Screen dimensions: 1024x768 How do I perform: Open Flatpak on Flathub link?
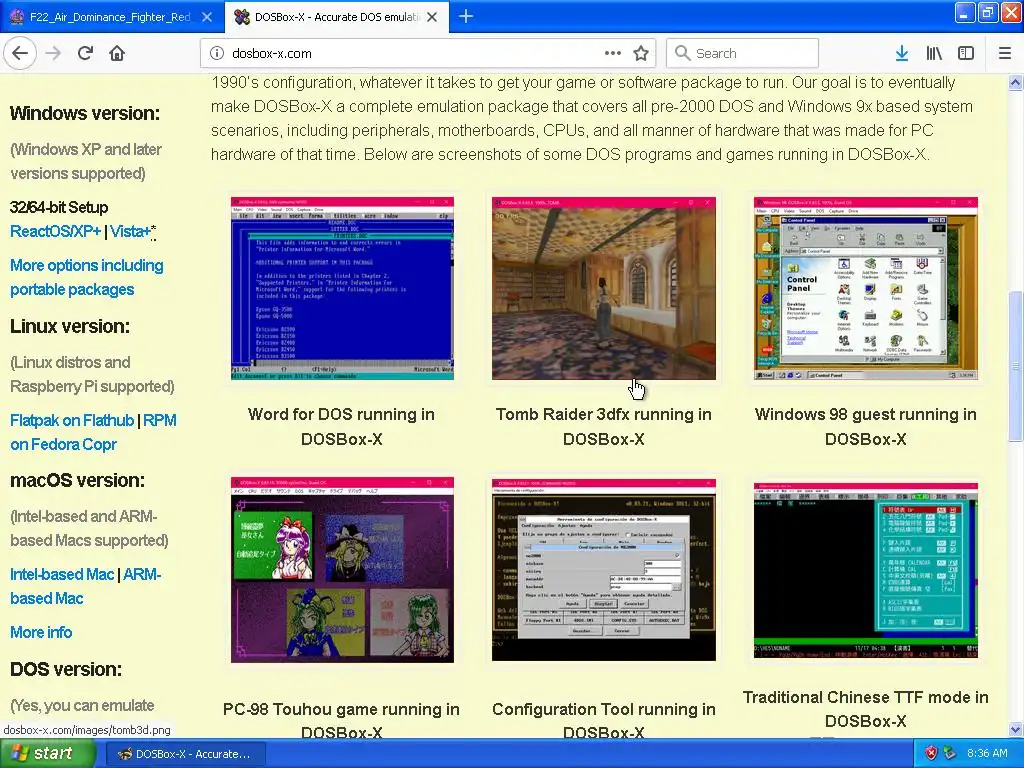click(x=72, y=421)
